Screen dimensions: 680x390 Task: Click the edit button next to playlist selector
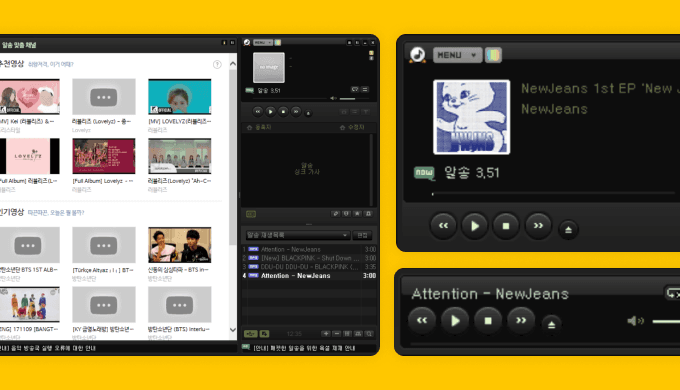pos(362,235)
